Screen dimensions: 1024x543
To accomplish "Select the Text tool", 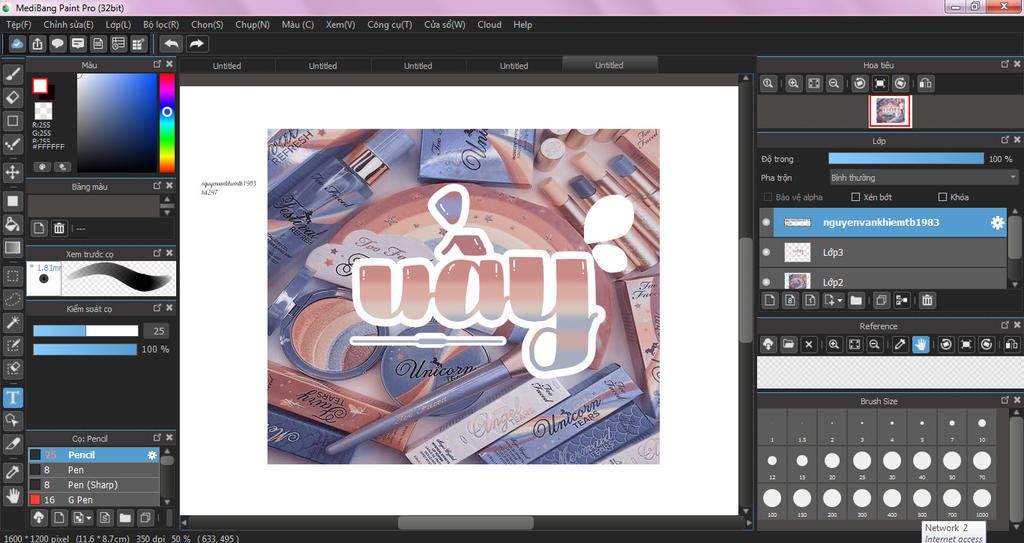I will [x=12, y=397].
